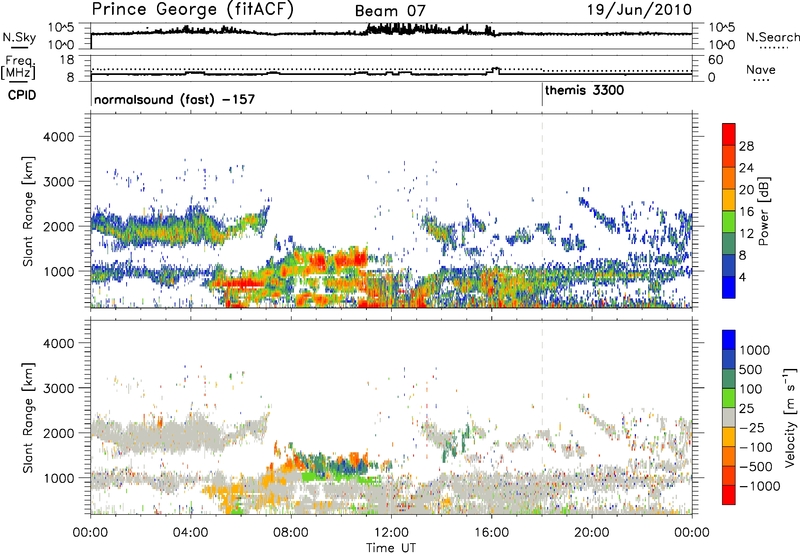Click the '28' power colorbar tick label
This screenshot has width=800, height=554.
tap(746, 146)
